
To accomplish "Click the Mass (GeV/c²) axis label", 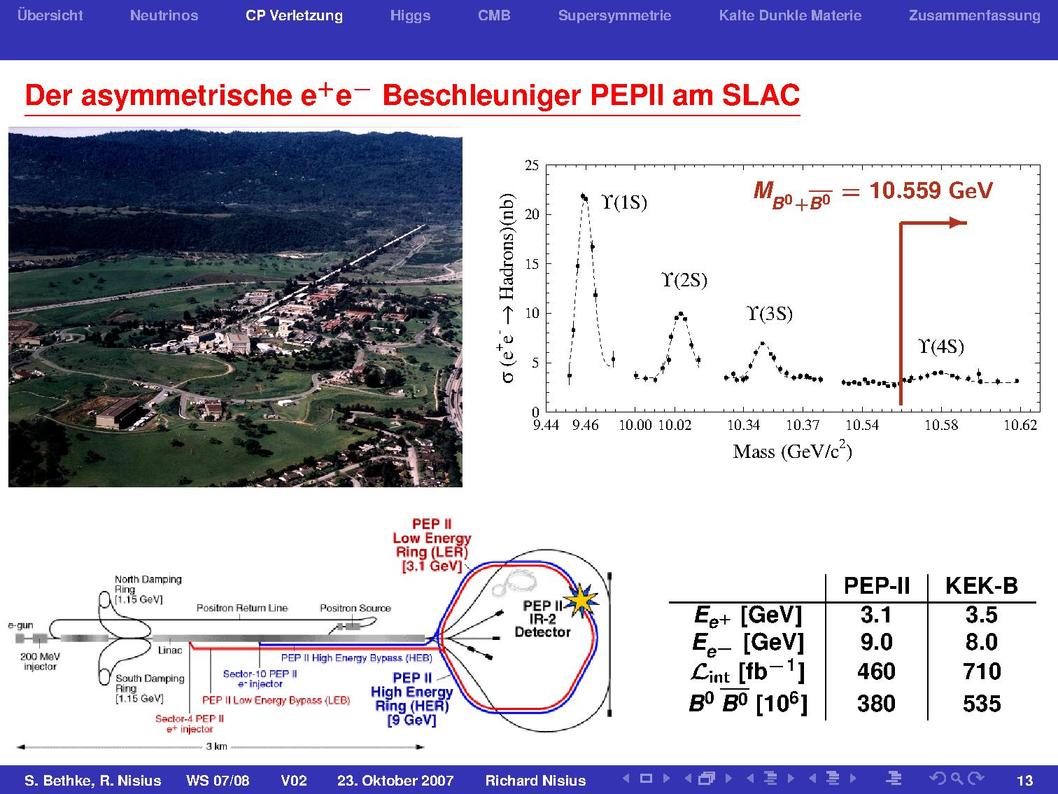I will [x=792, y=451].
